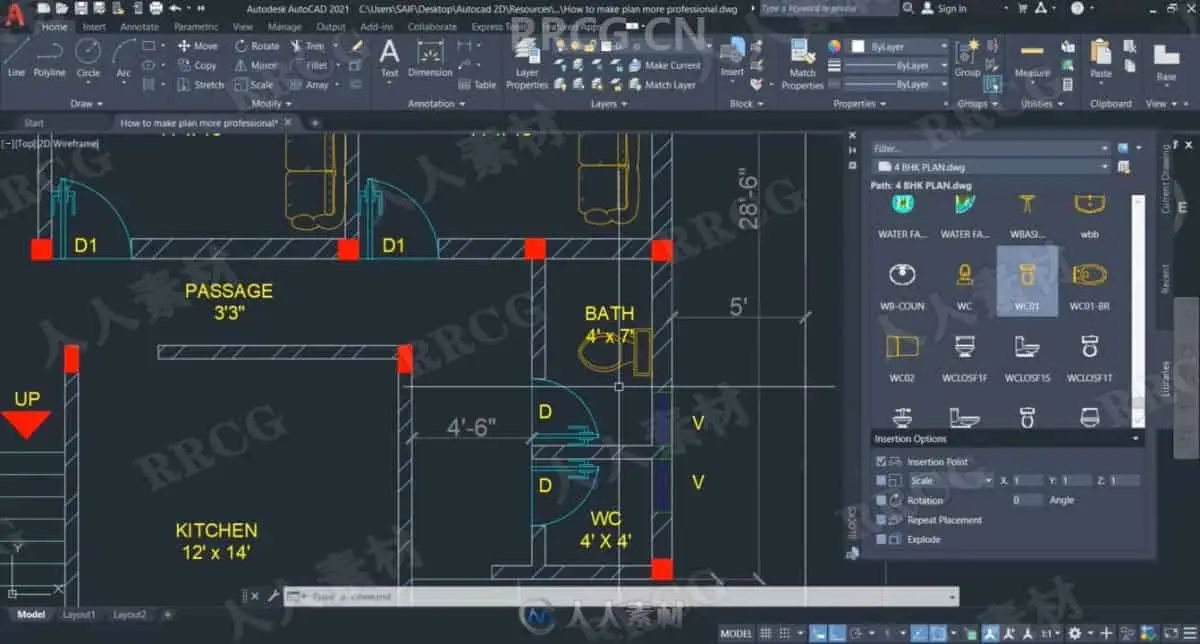The image size is (1200, 644).
Task: Click Sign In
Action: click(945, 8)
